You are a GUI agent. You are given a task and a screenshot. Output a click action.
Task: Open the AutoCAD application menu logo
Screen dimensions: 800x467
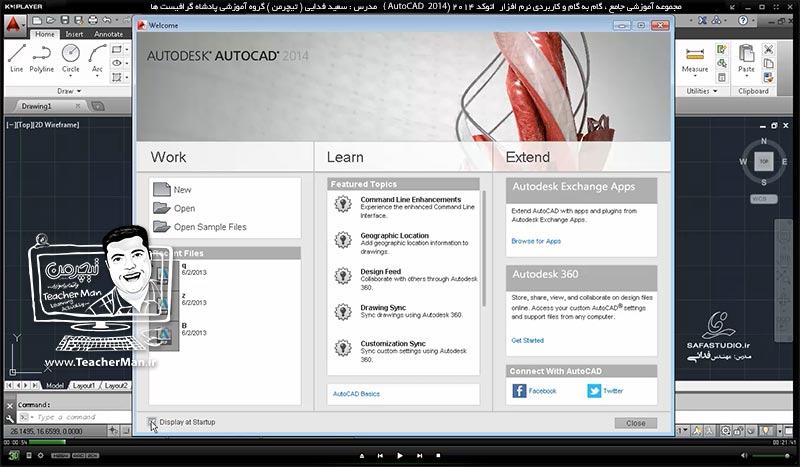[x=13, y=24]
